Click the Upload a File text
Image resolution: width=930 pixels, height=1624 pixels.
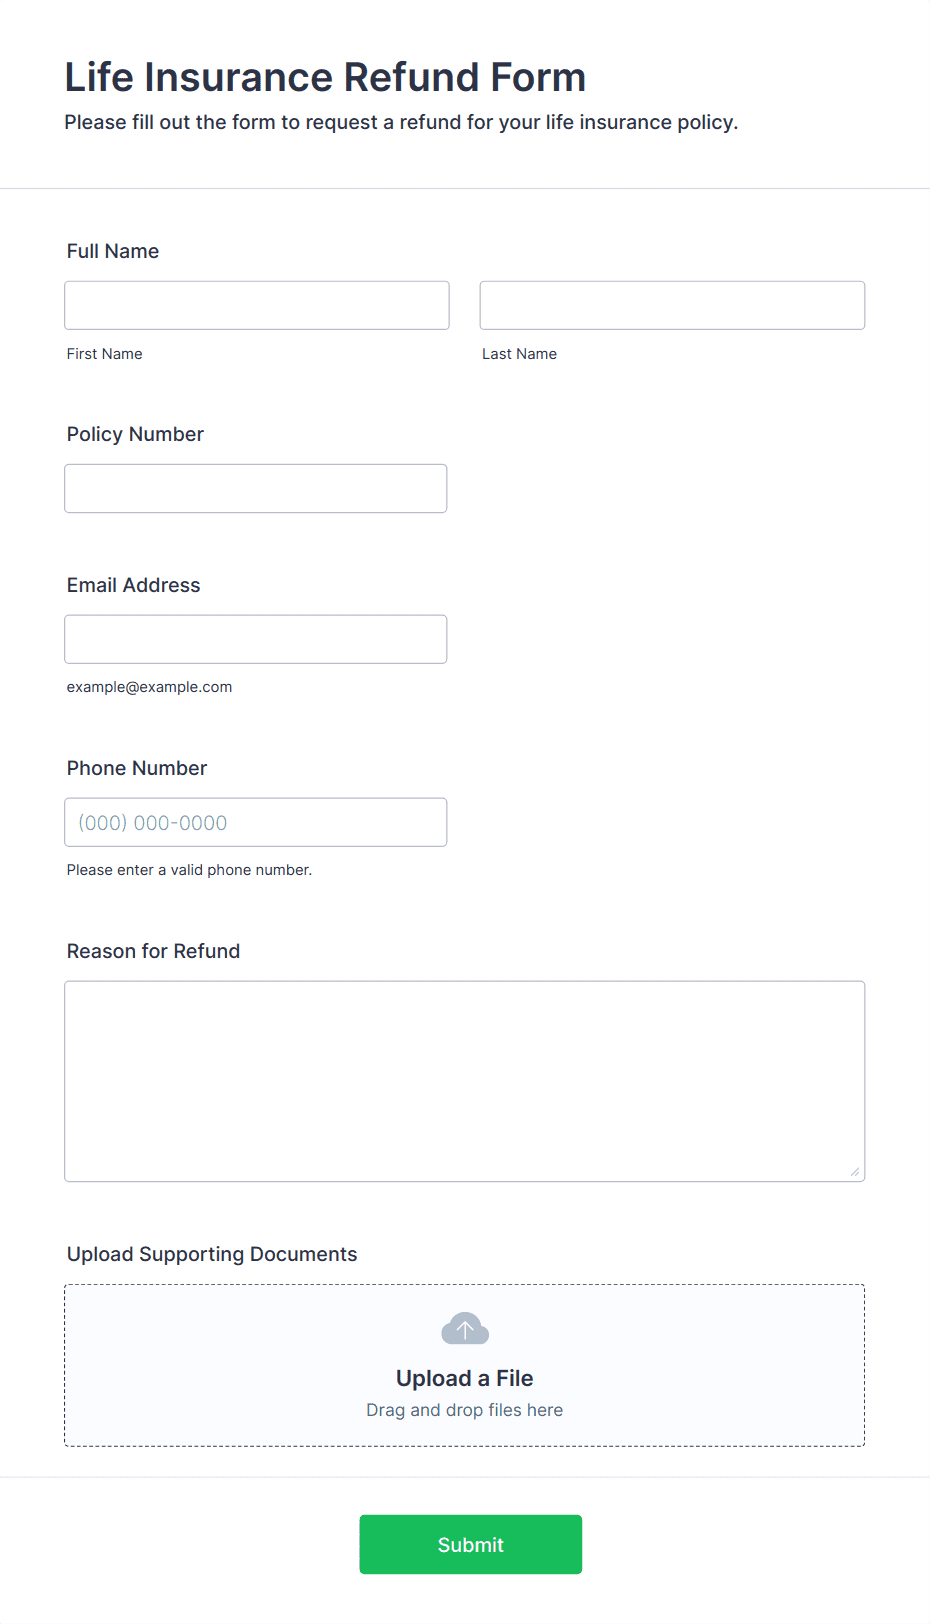pyautogui.click(x=465, y=1378)
